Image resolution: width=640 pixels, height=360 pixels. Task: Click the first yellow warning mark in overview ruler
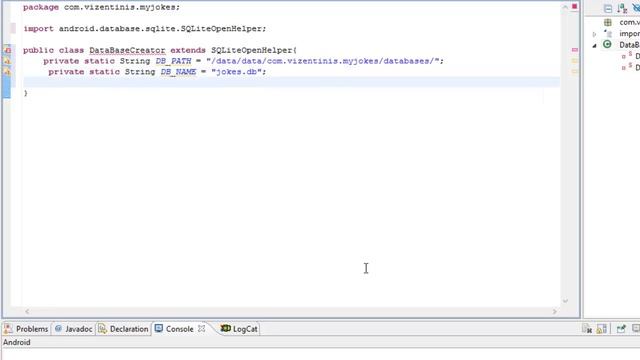point(575,61)
